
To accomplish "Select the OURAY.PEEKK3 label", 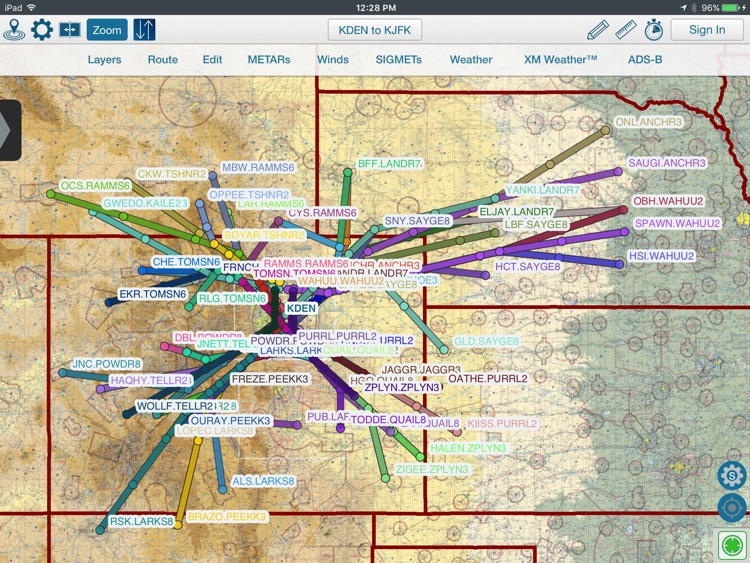I will click(231, 420).
